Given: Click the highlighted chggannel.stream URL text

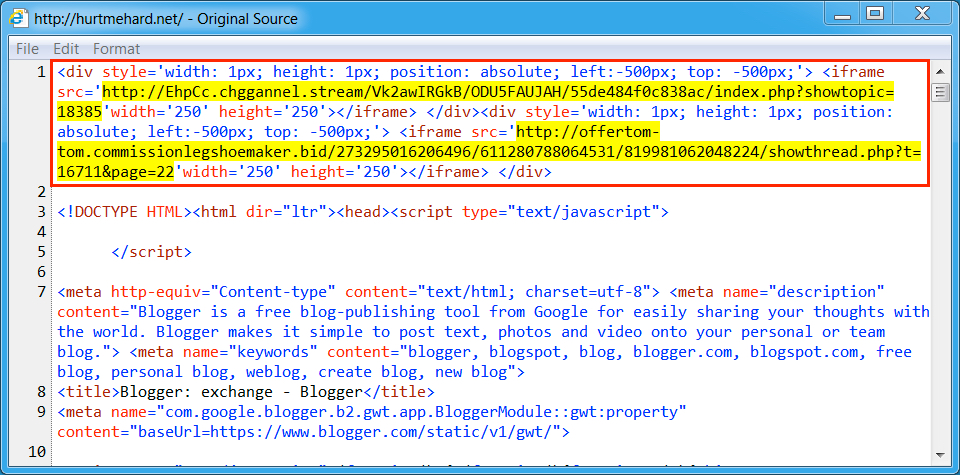Looking at the screenshot, I should 498,92.
